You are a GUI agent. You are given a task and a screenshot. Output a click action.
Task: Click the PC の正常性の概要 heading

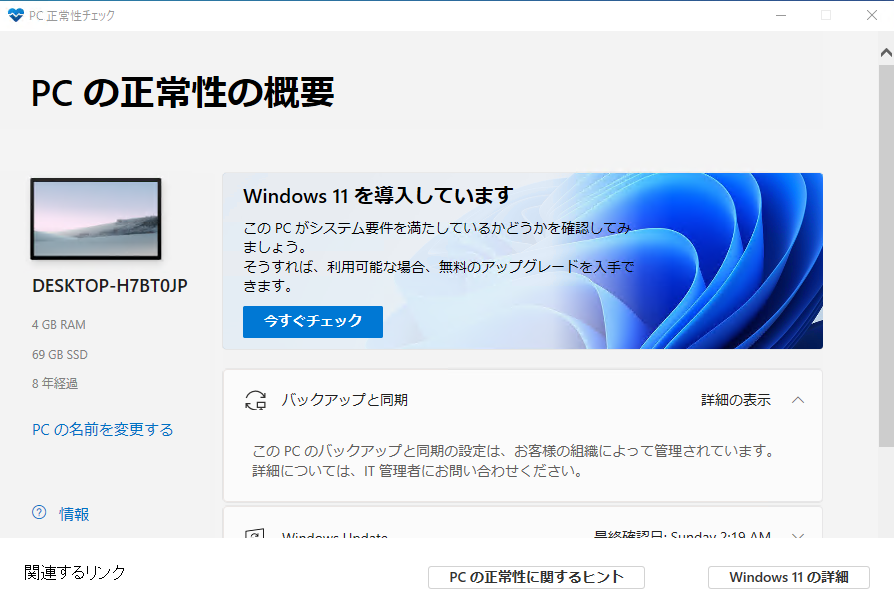[x=182, y=92]
